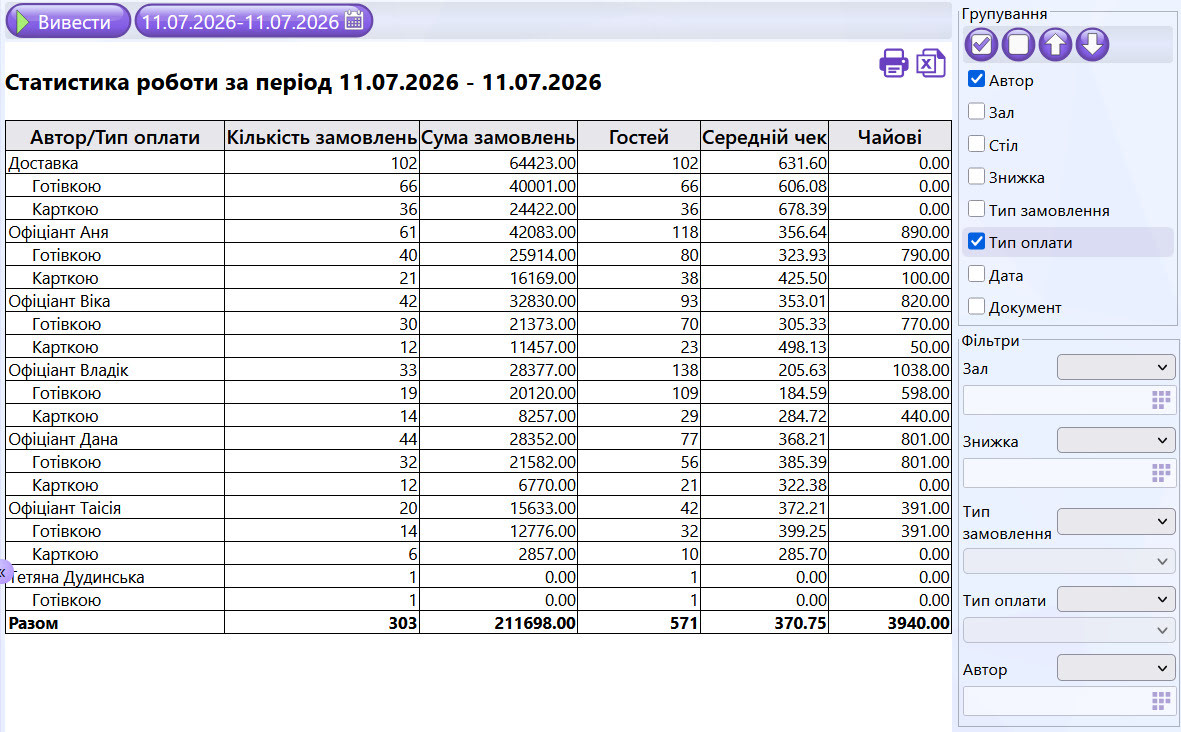The height and width of the screenshot is (732, 1181).
Task: Click the total sum 211698.00
Action: point(535,623)
